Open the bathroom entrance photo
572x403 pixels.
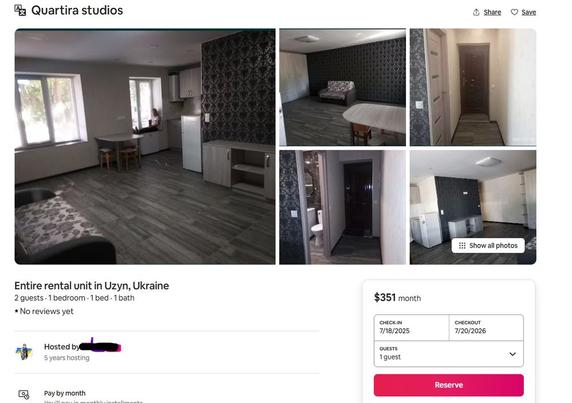pos(343,207)
